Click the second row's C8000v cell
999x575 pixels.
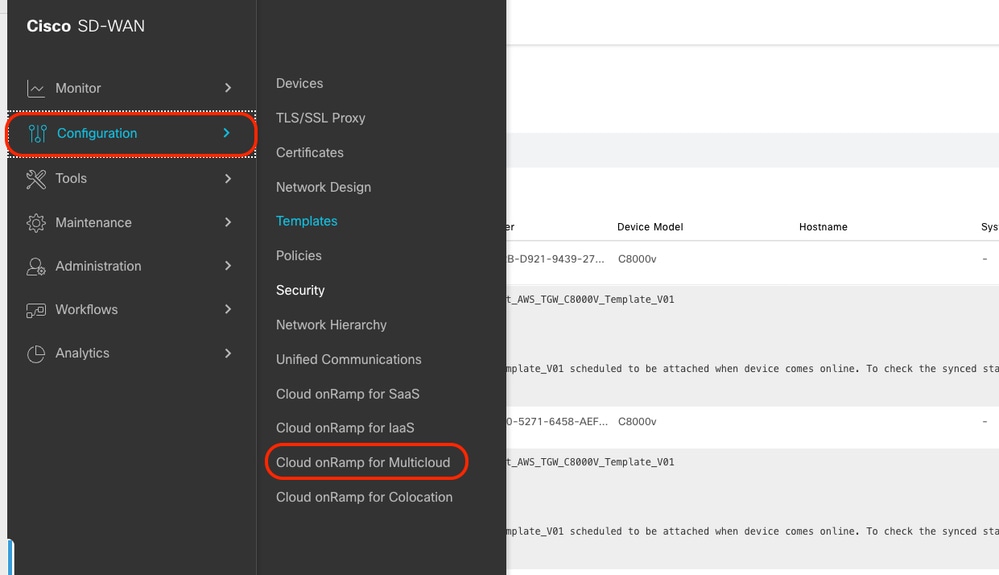click(637, 422)
